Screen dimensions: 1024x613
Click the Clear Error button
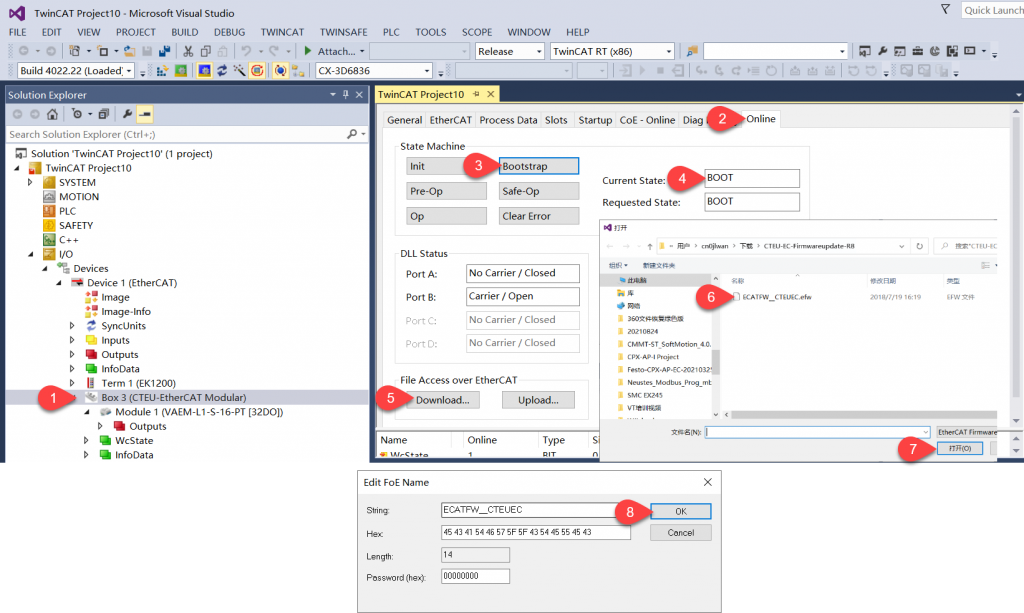point(539,216)
